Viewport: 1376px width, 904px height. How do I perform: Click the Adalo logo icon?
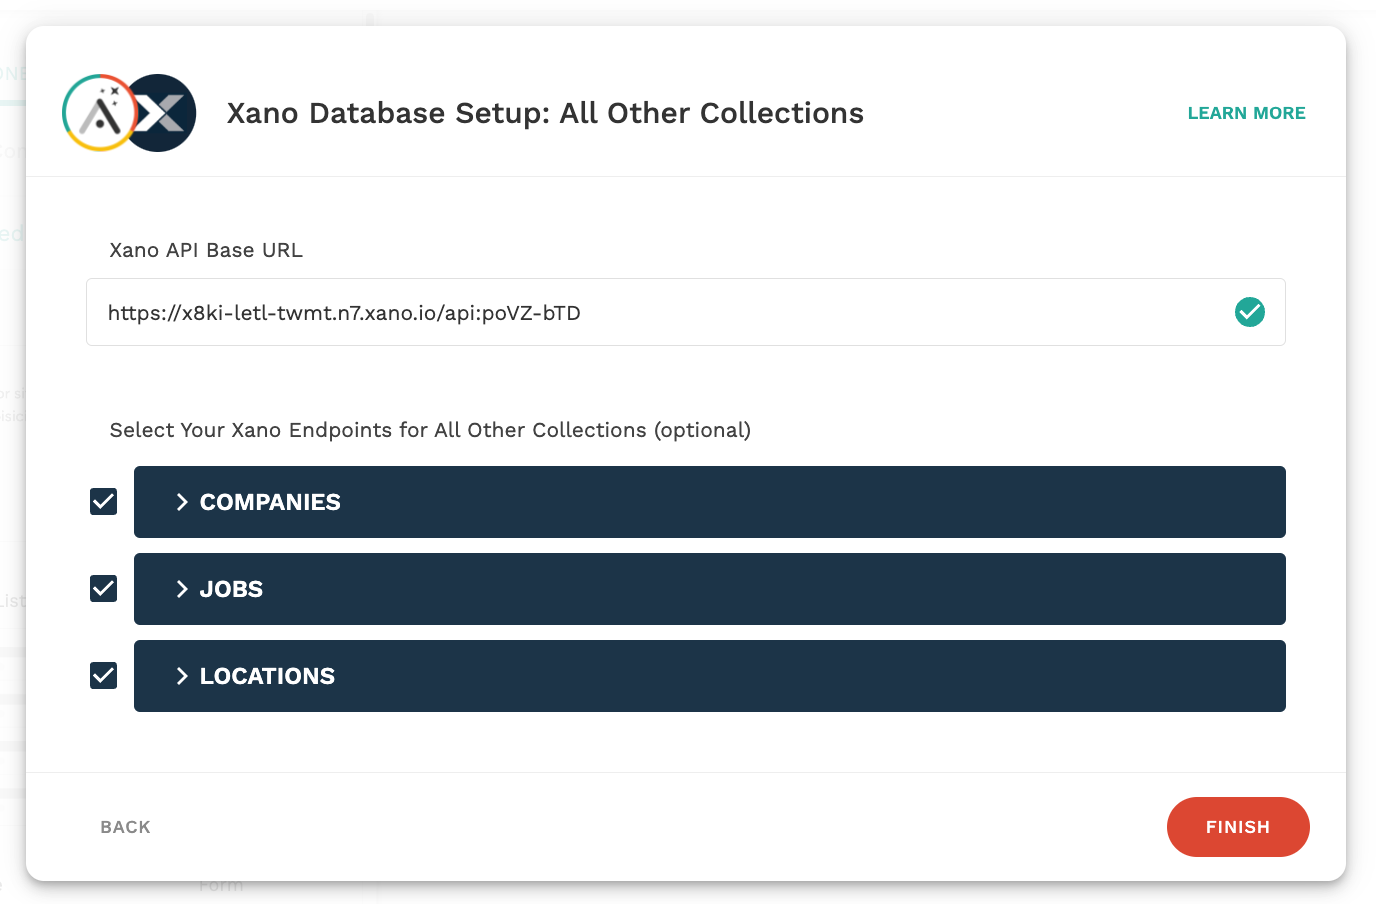[x=97, y=113]
